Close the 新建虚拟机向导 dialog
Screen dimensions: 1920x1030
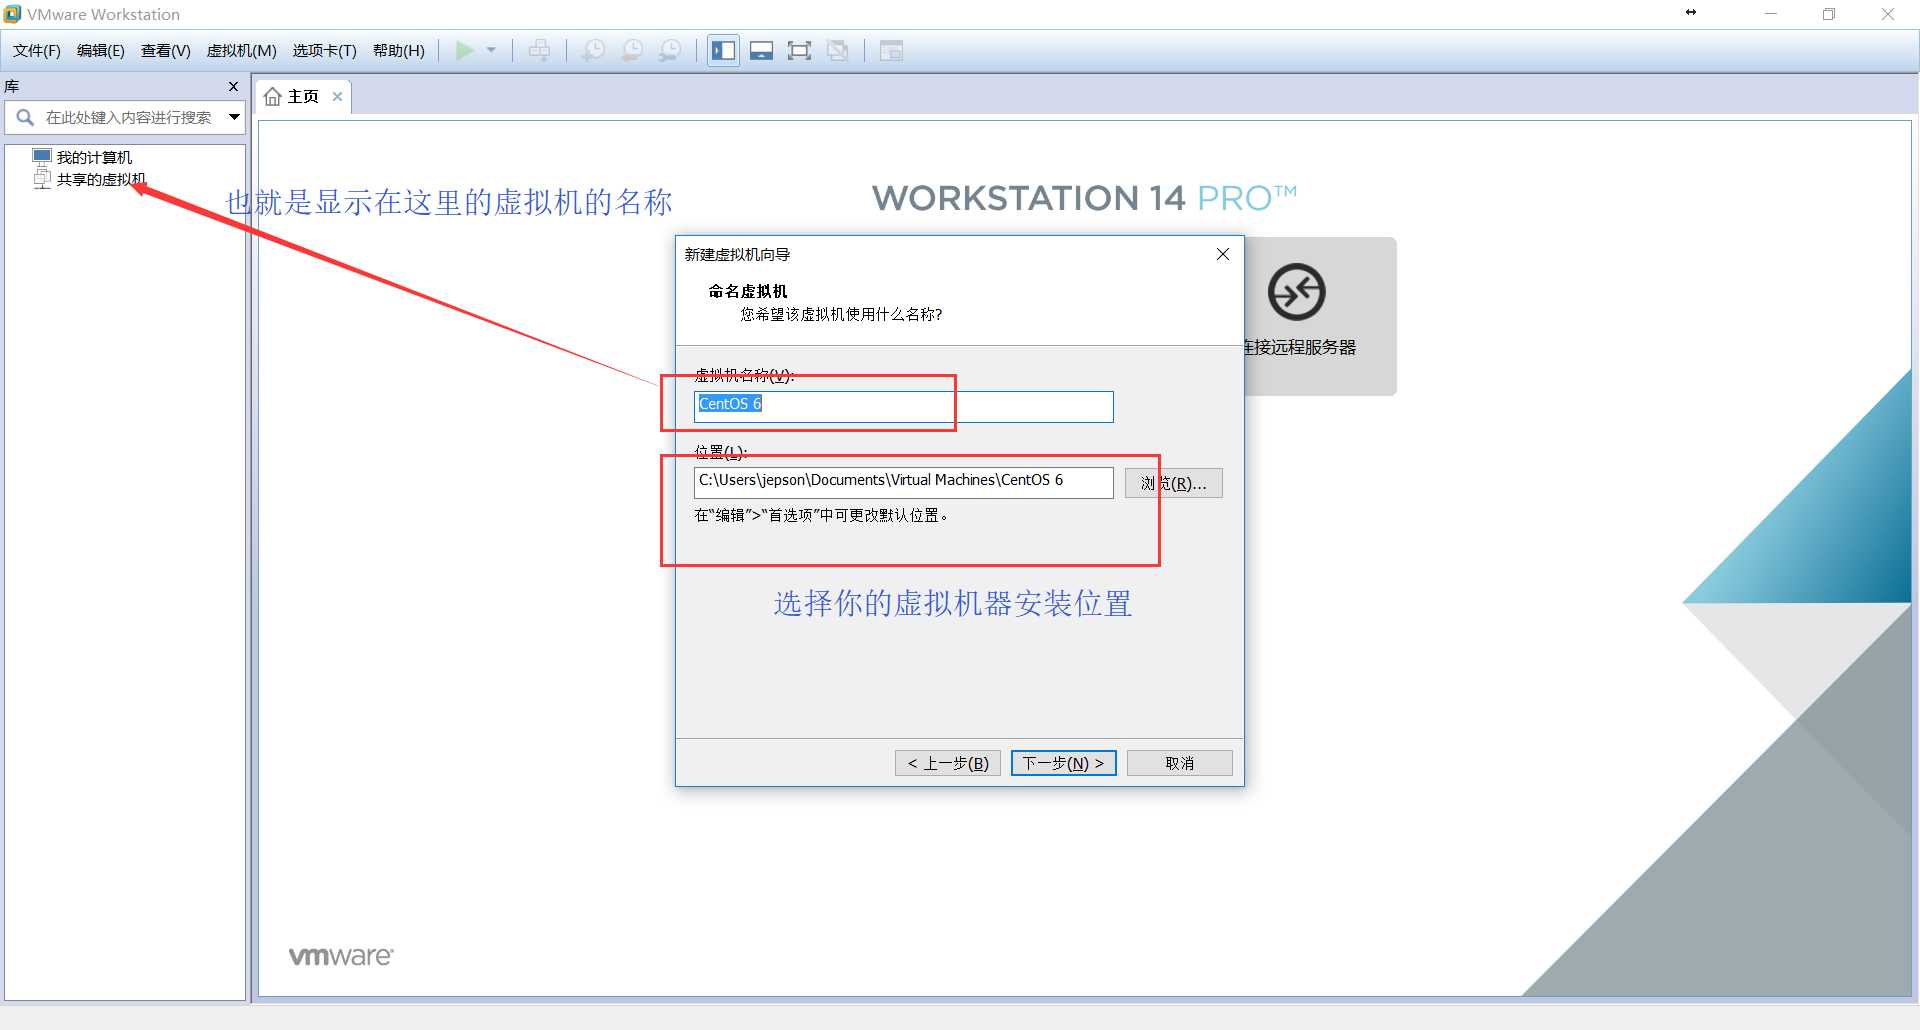click(x=1223, y=254)
